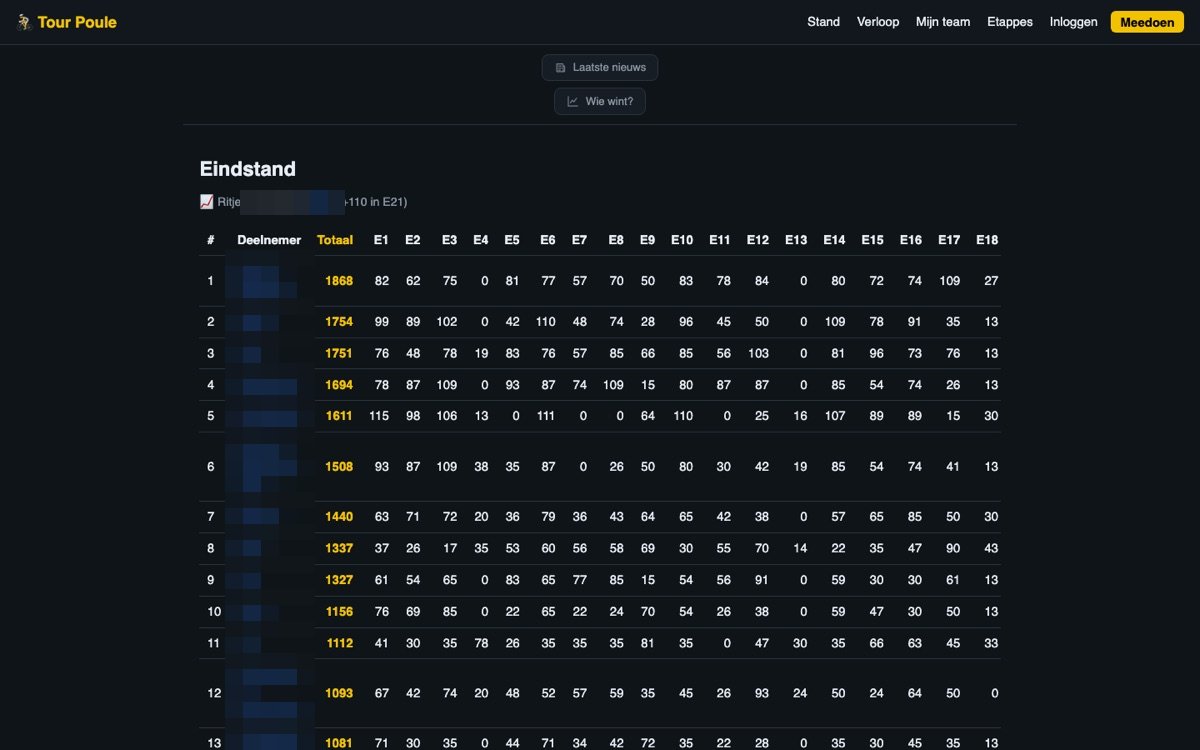The width and height of the screenshot is (1200, 750).
Task: Click the total 1868 in row 1
Action: [339, 281]
